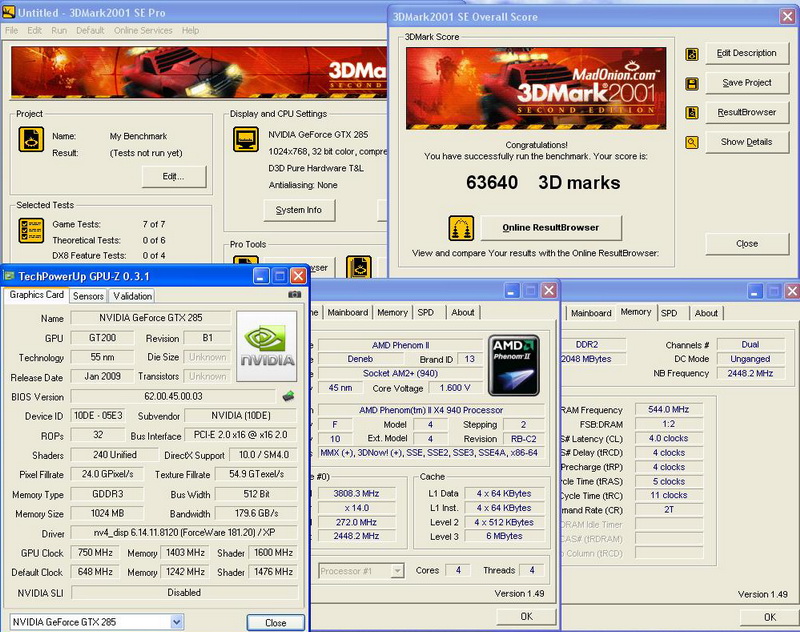The image size is (800, 632).
Task: Open the Help menu in 3DMark2001
Action: 190,31
